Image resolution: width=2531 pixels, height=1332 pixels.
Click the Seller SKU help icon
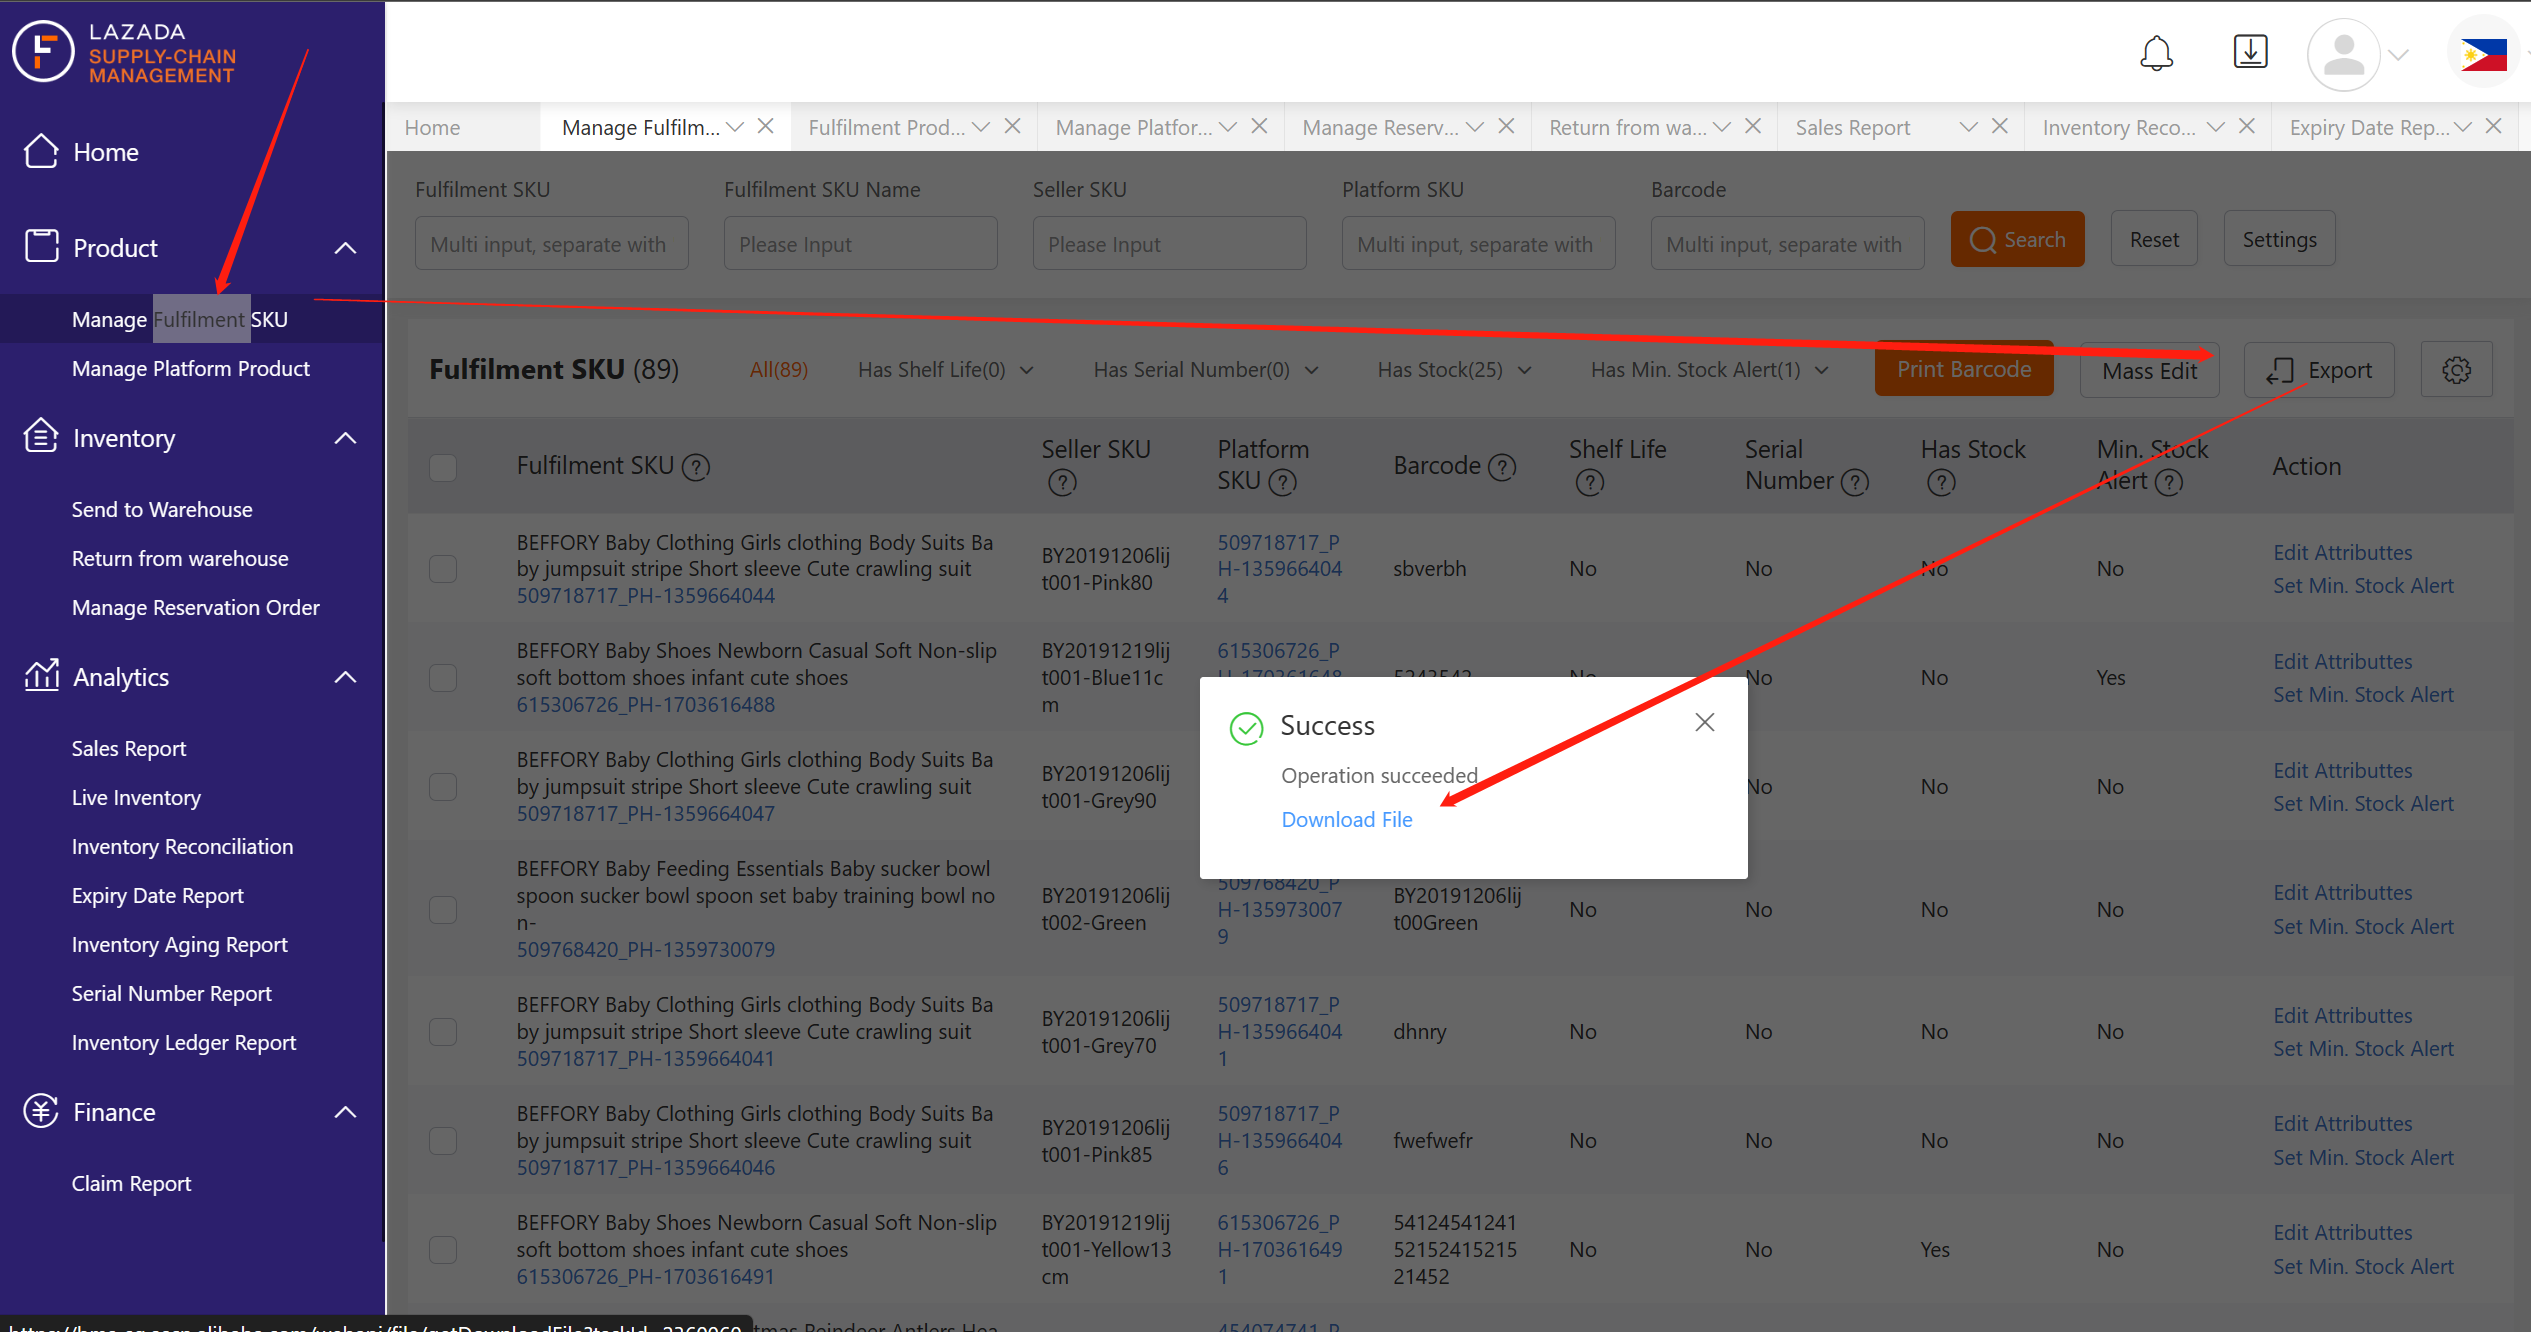tap(1062, 482)
